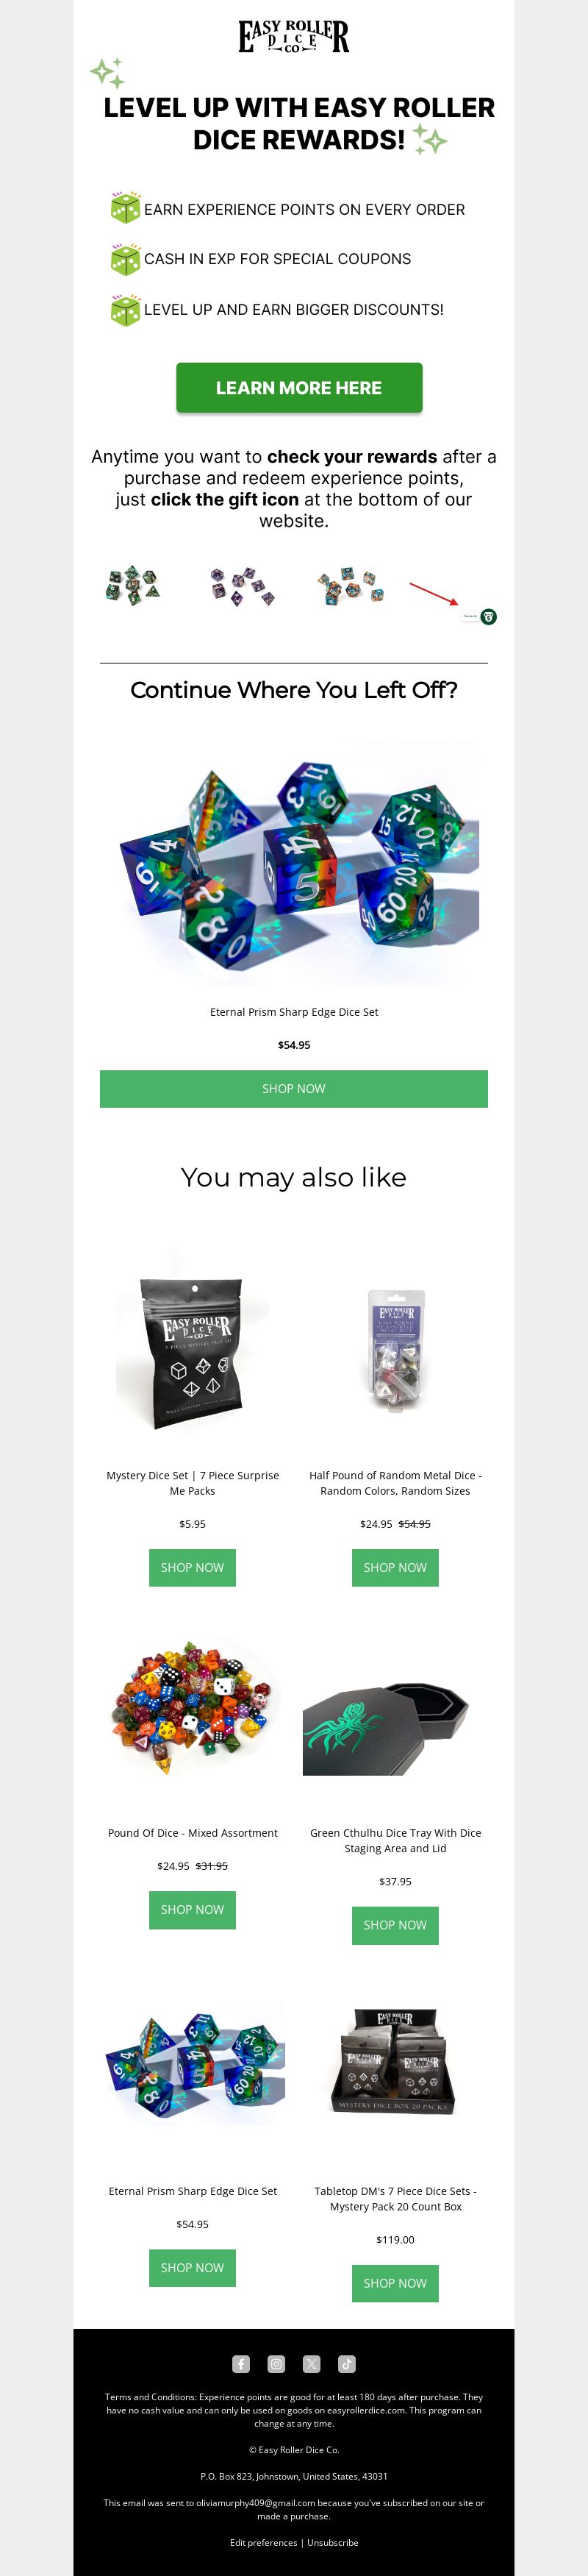This screenshot has width=588, height=2576.
Task: Click Shop Now under Green Cthulhu Dice Tray
Action: pyautogui.click(x=395, y=1924)
